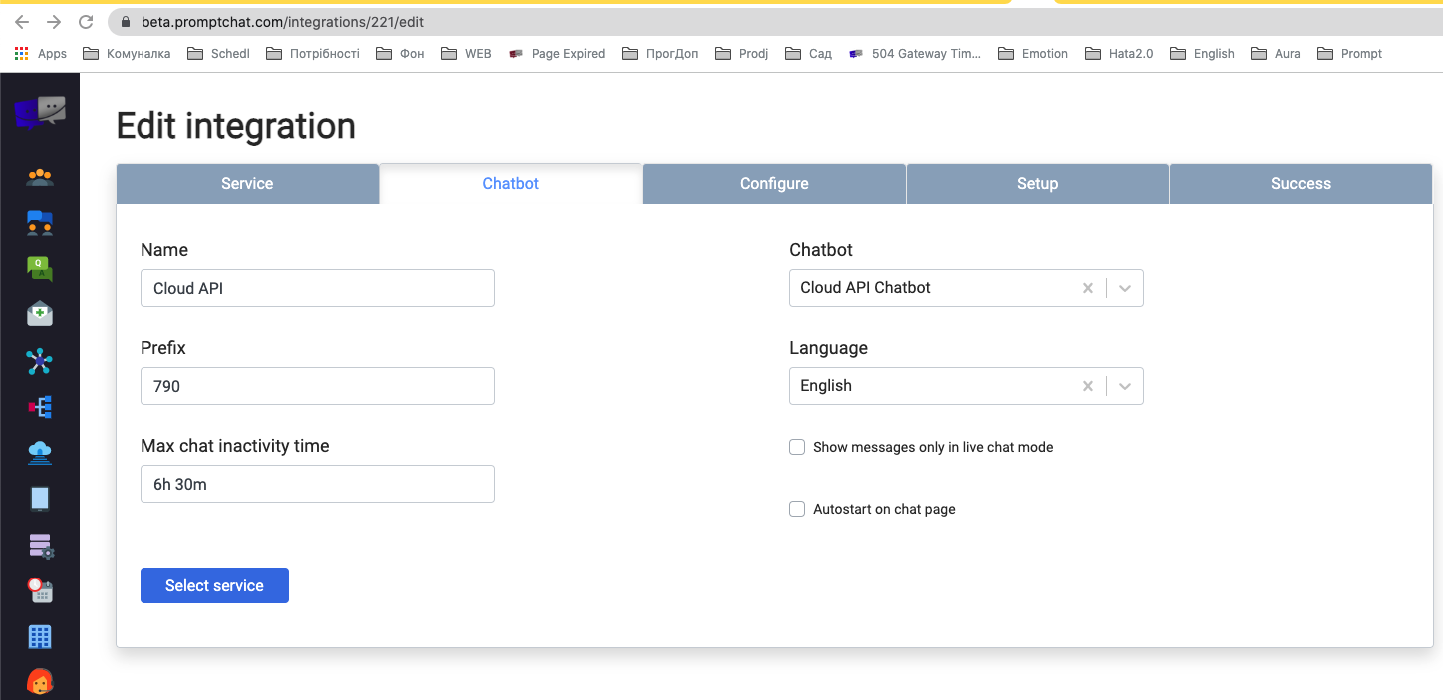
Task: Select the flow tree diagram icon
Action: pos(40,407)
